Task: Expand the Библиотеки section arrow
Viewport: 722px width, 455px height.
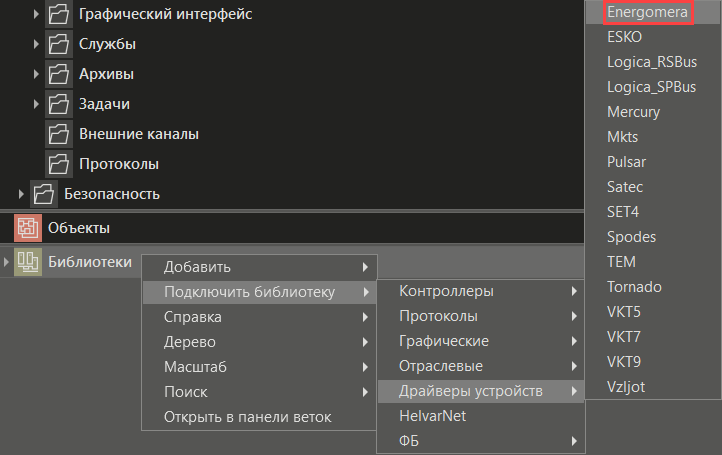Action: click(x=6, y=262)
